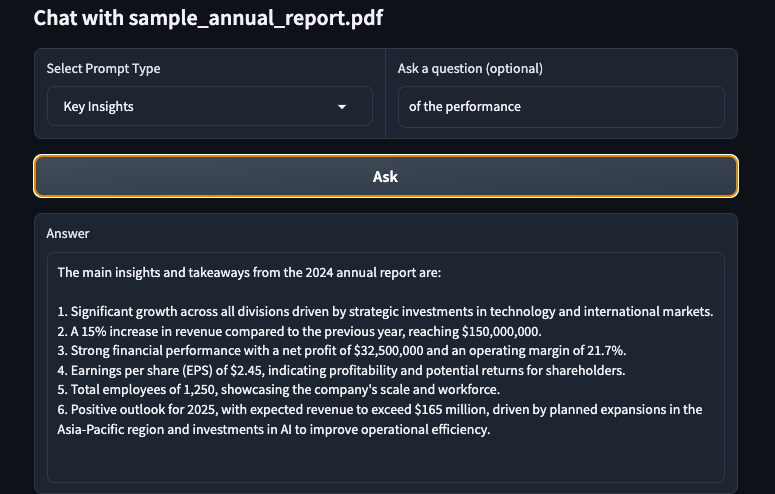This screenshot has width=775, height=494.
Task: Click answer line 1 about significant growth
Action: point(386,312)
